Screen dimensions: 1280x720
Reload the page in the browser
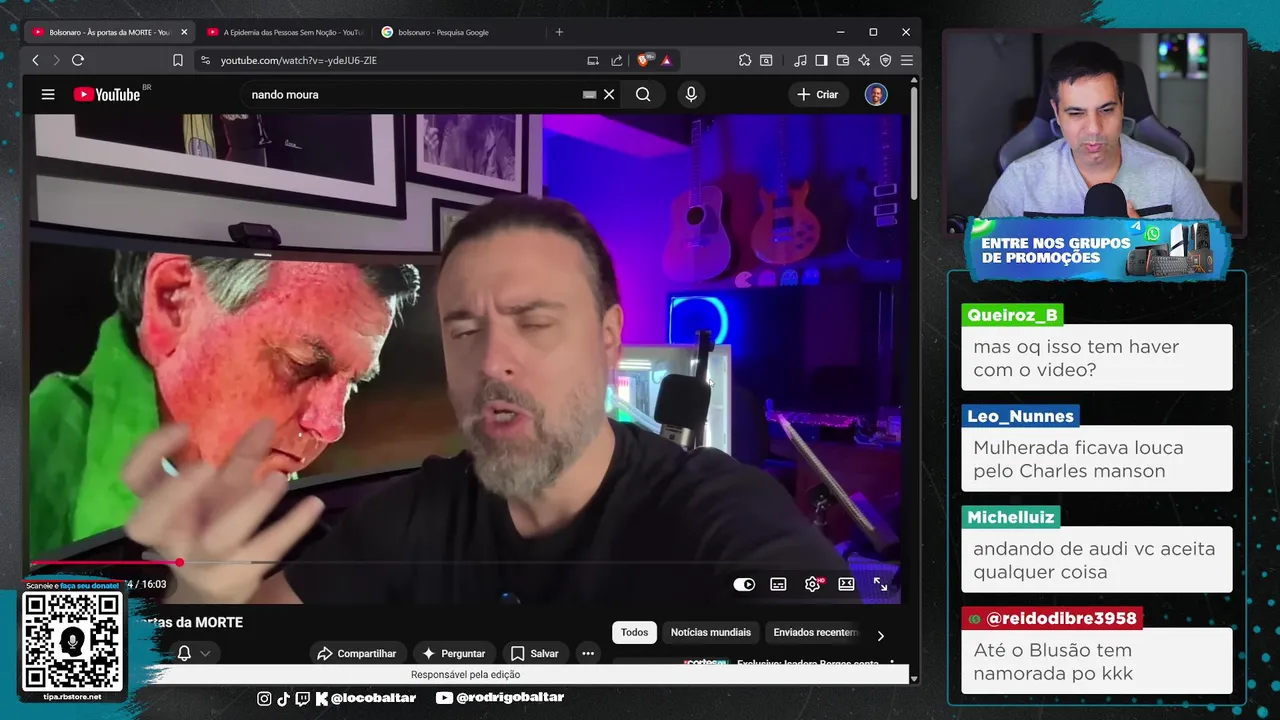78,60
